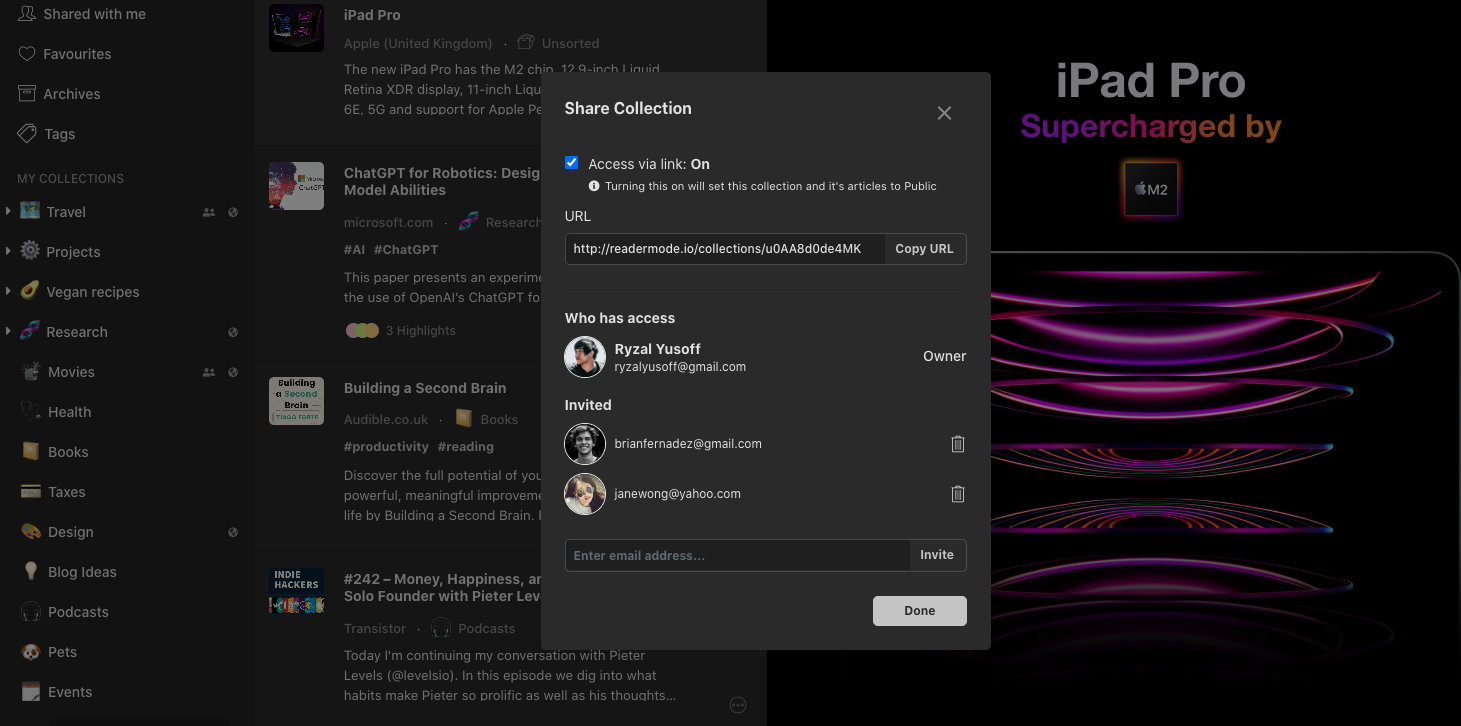This screenshot has width=1461, height=726.
Task: Open the Movies collection
Action: tap(71, 372)
